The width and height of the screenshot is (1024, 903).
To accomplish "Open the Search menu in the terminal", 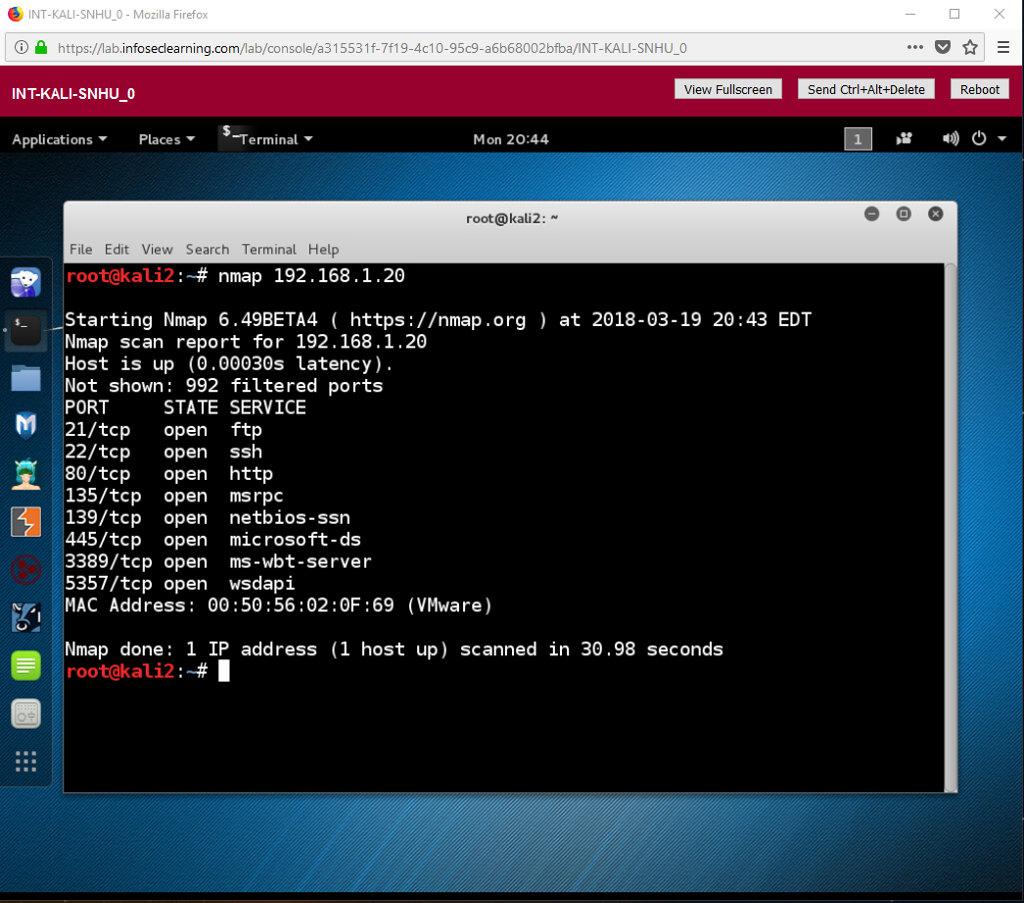I will click(x=207, y=249).
